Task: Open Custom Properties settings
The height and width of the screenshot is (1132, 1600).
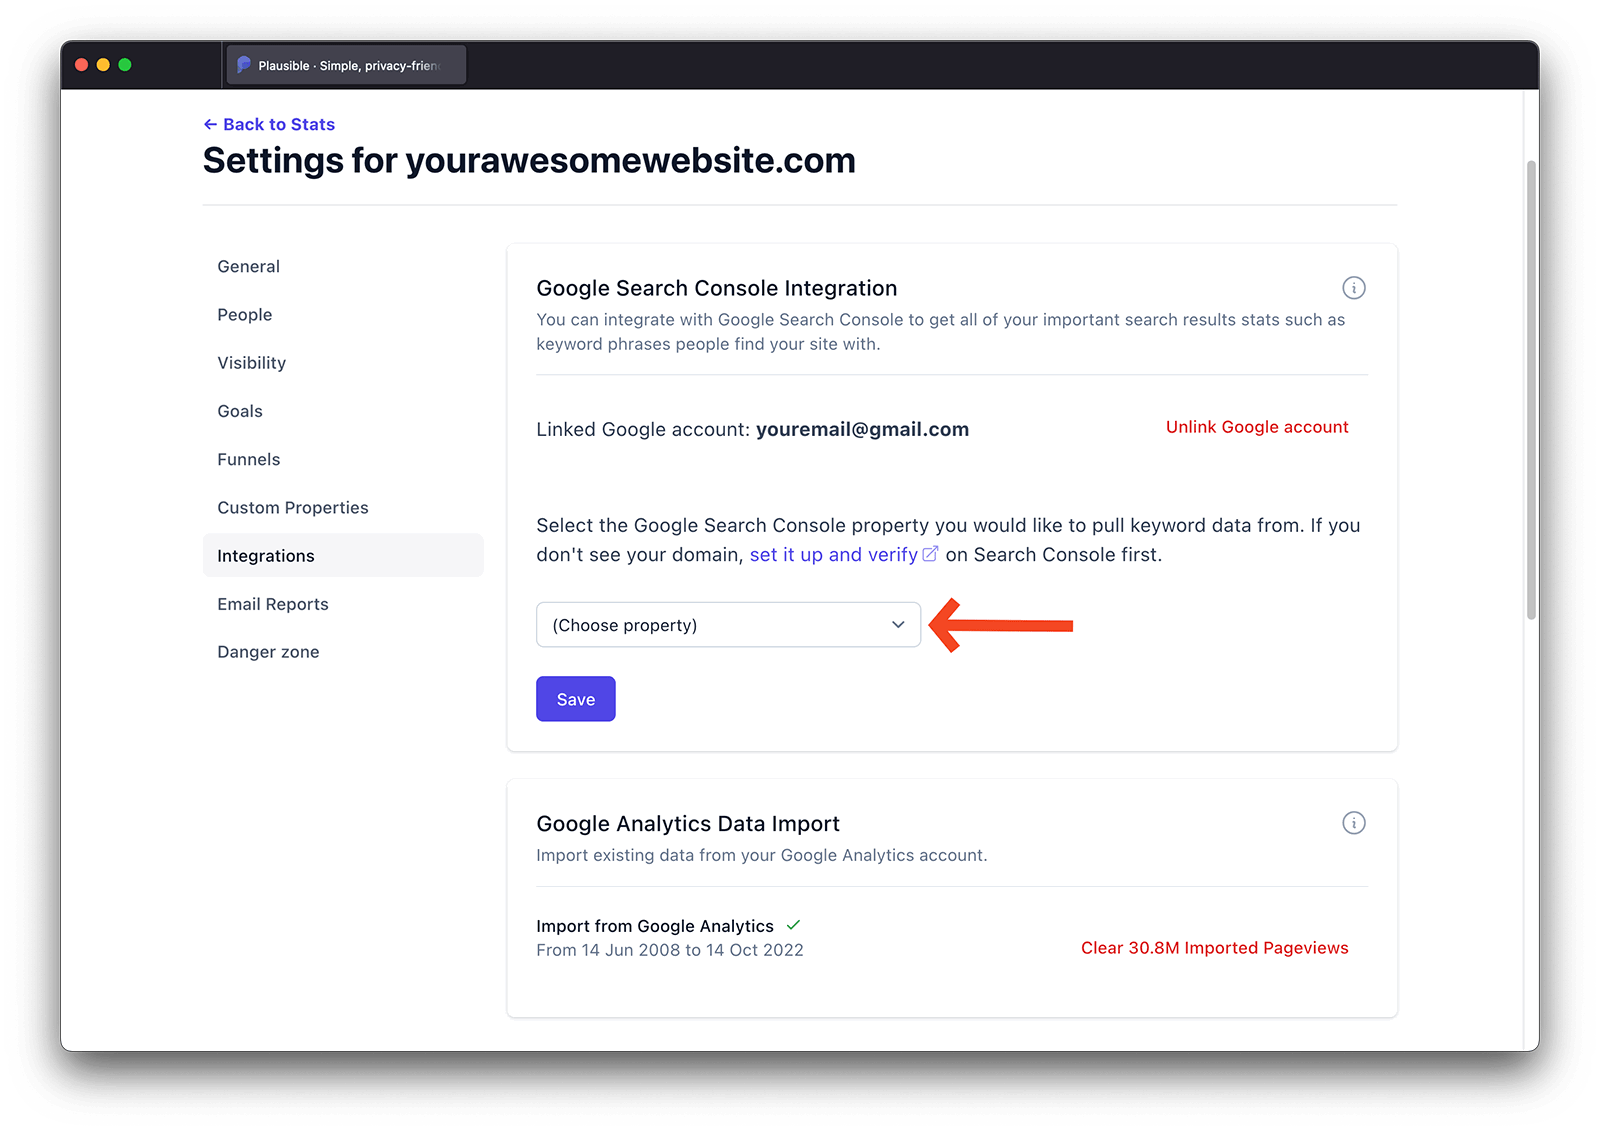Action: pos(292,507)
